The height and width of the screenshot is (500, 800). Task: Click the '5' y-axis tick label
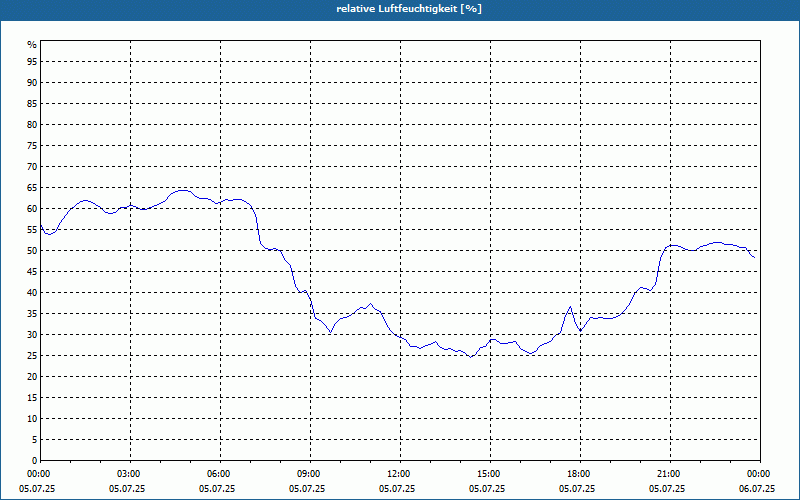34,440
